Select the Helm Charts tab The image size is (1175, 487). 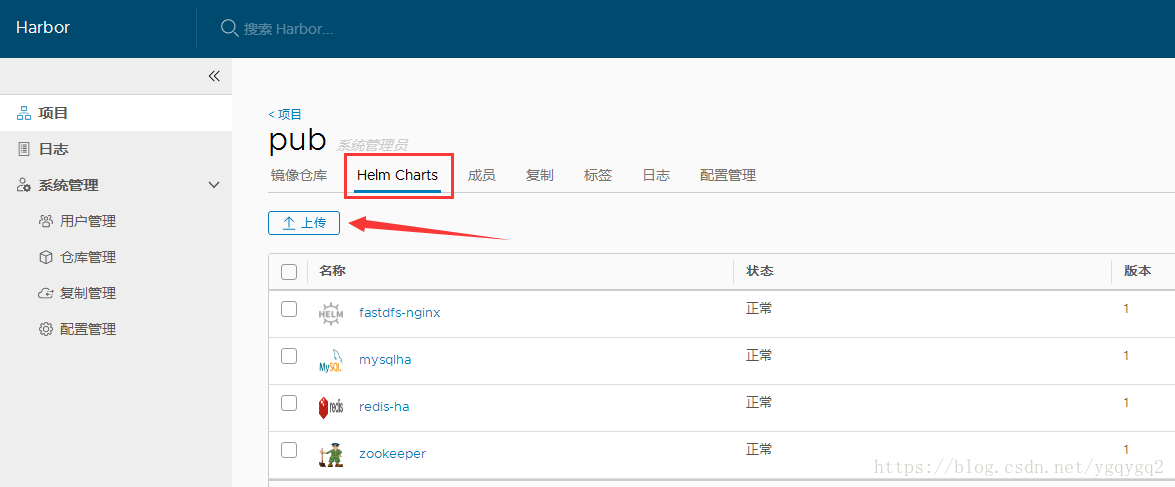click(397, 175)
